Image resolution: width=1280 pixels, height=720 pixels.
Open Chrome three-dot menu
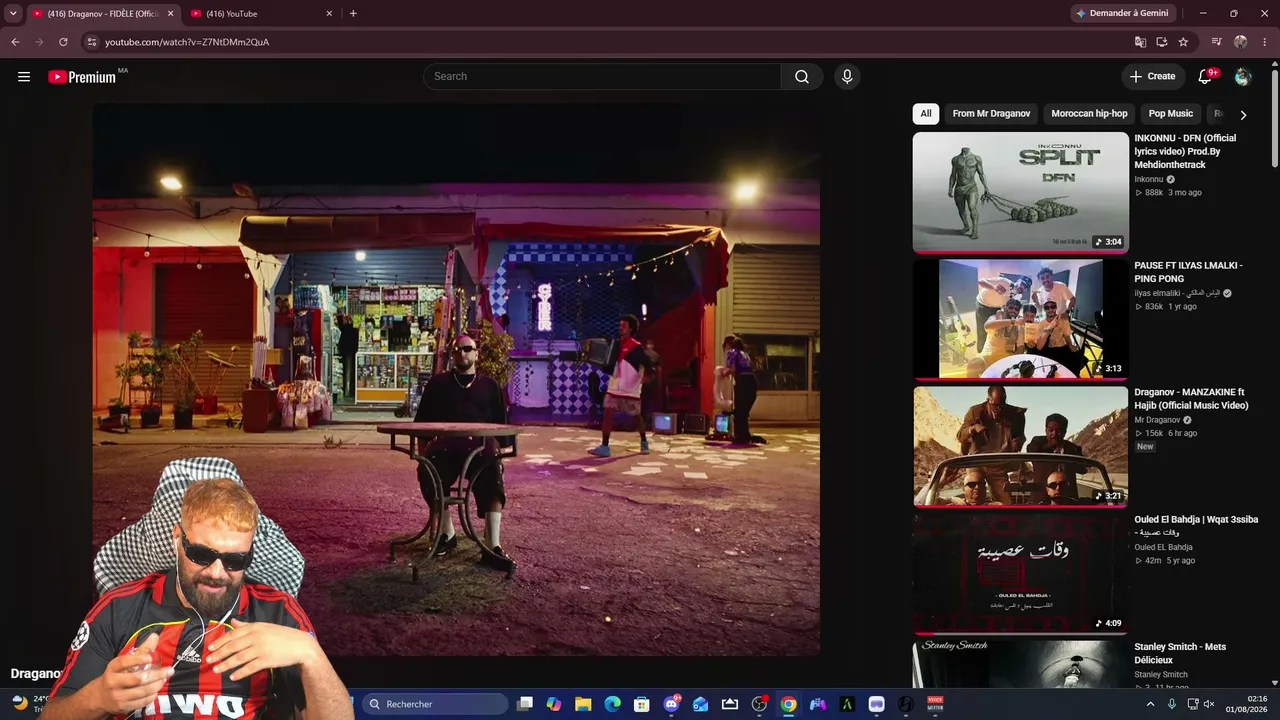tap(1265, 42)
